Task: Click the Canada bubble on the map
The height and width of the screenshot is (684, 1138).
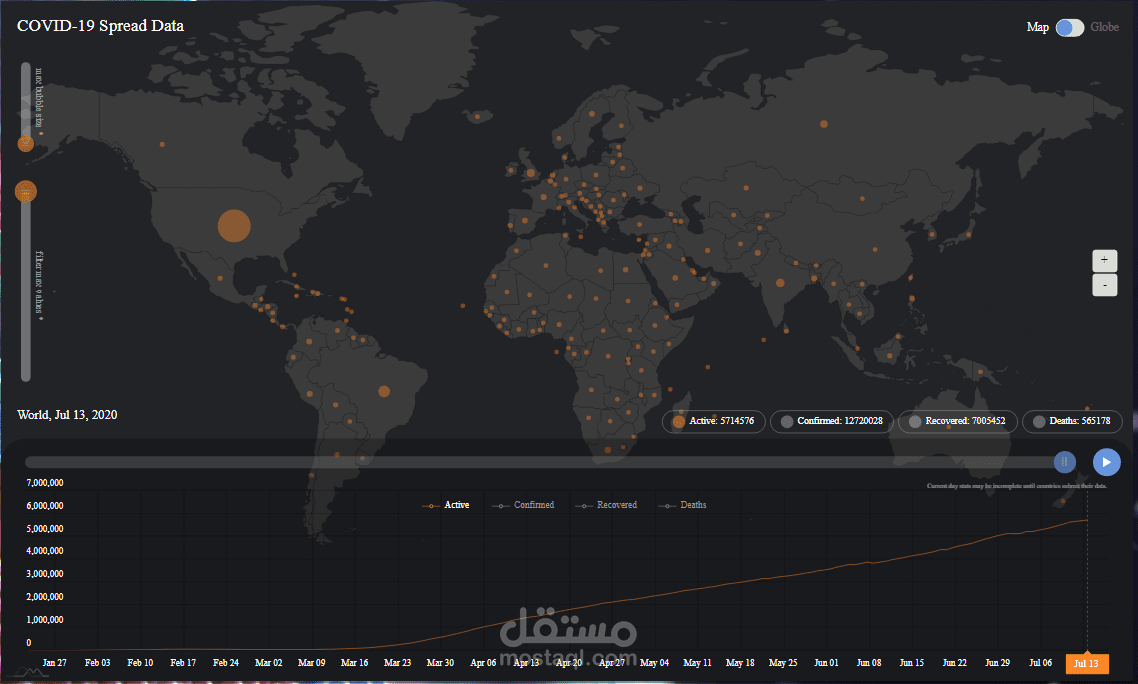Action: coord(162,144)
